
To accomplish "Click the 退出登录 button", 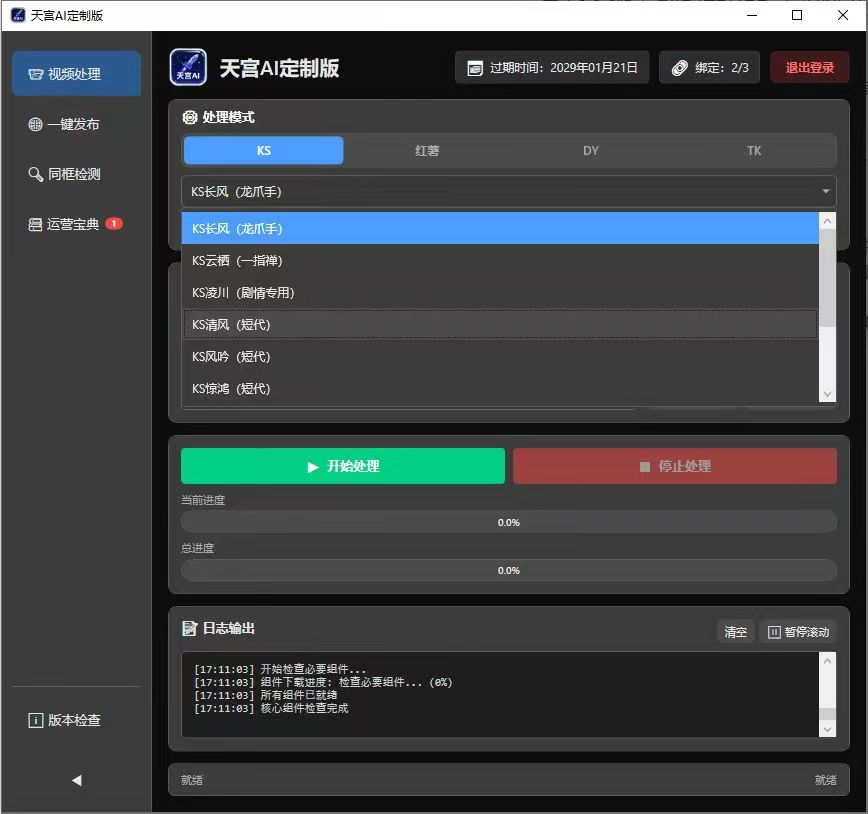I will (x=809, y=68).
